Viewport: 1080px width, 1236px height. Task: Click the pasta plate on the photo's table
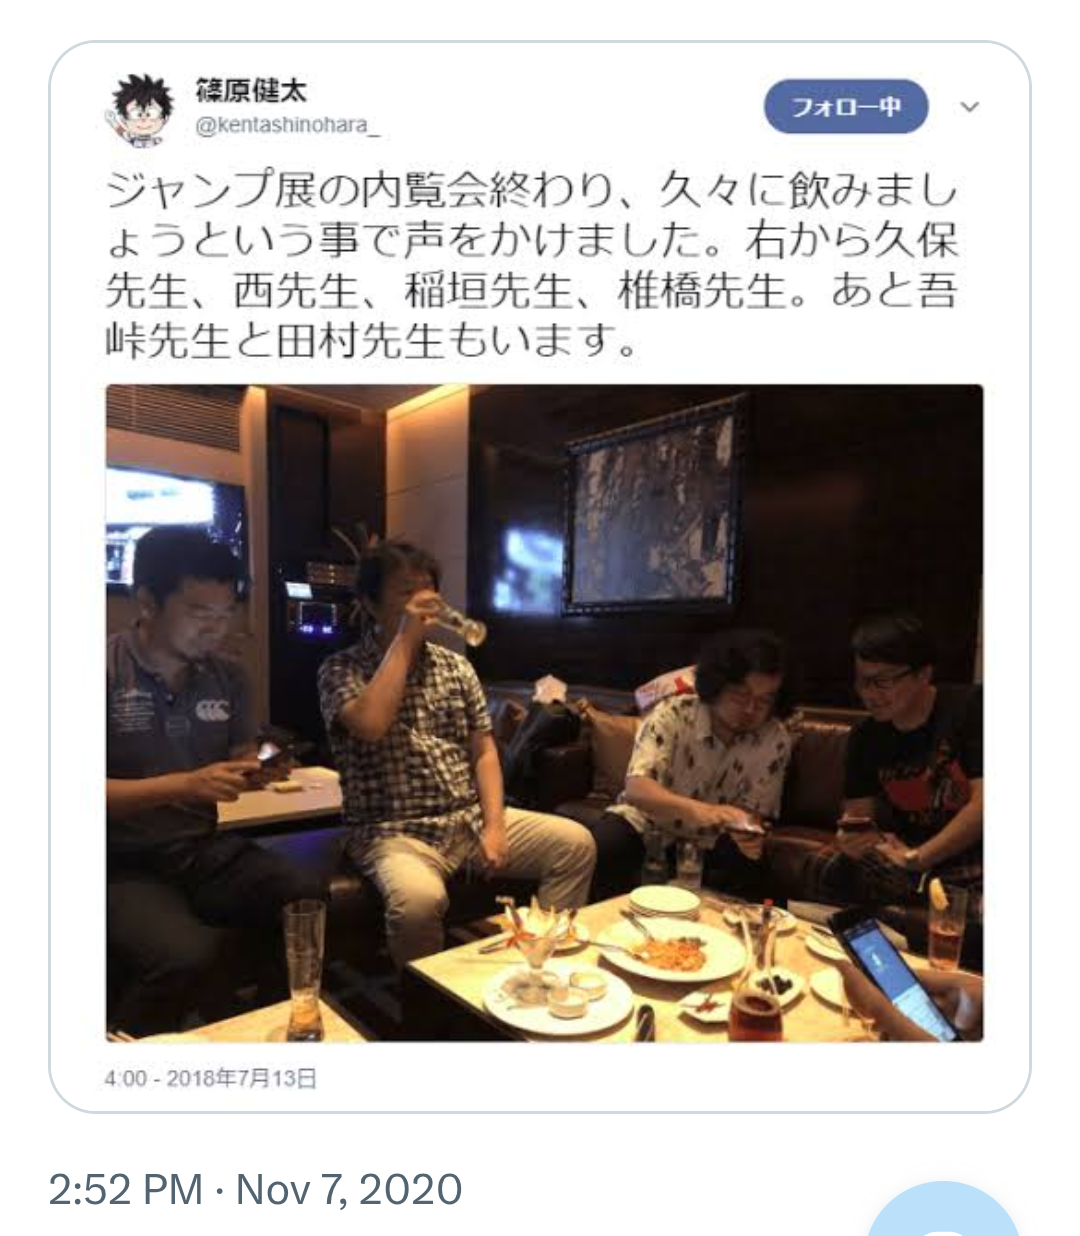[671, 950]
